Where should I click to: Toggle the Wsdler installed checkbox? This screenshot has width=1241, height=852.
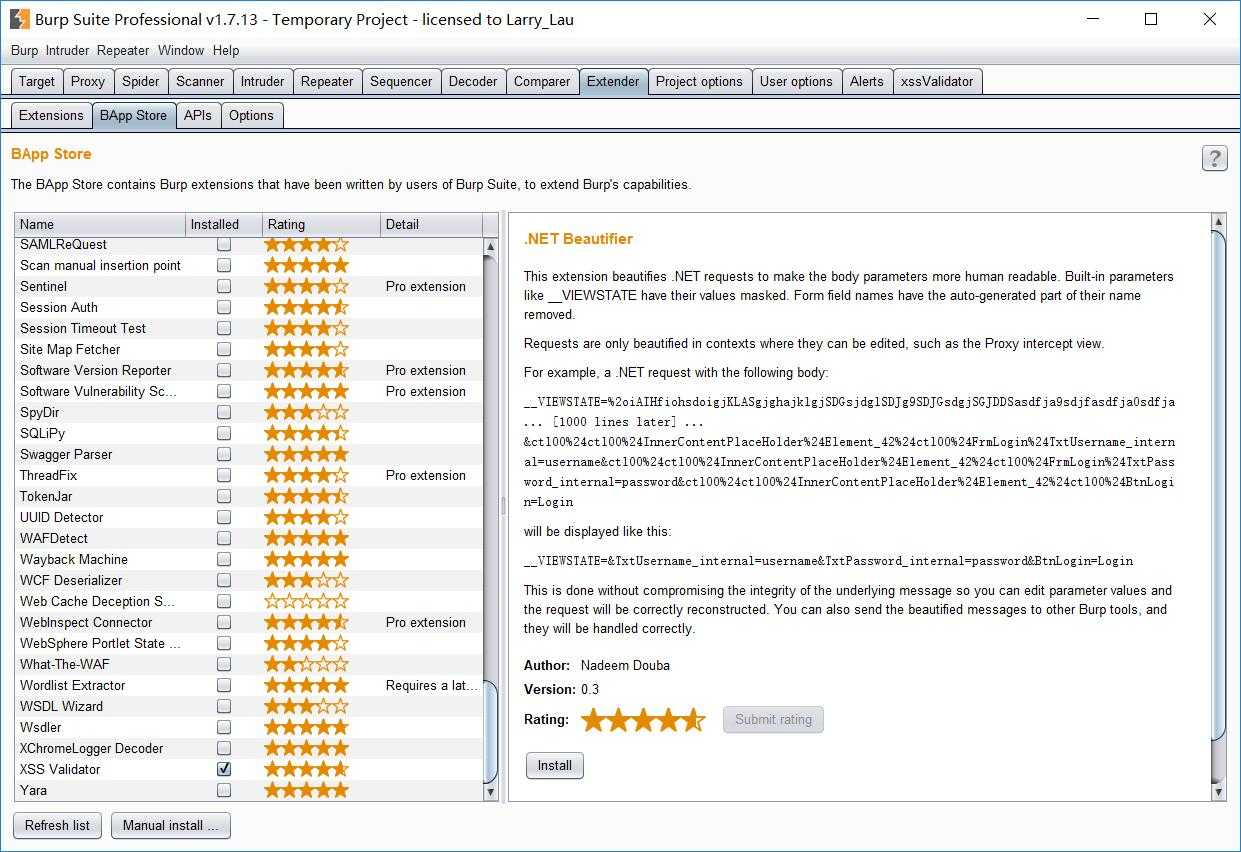click(224, 727)
